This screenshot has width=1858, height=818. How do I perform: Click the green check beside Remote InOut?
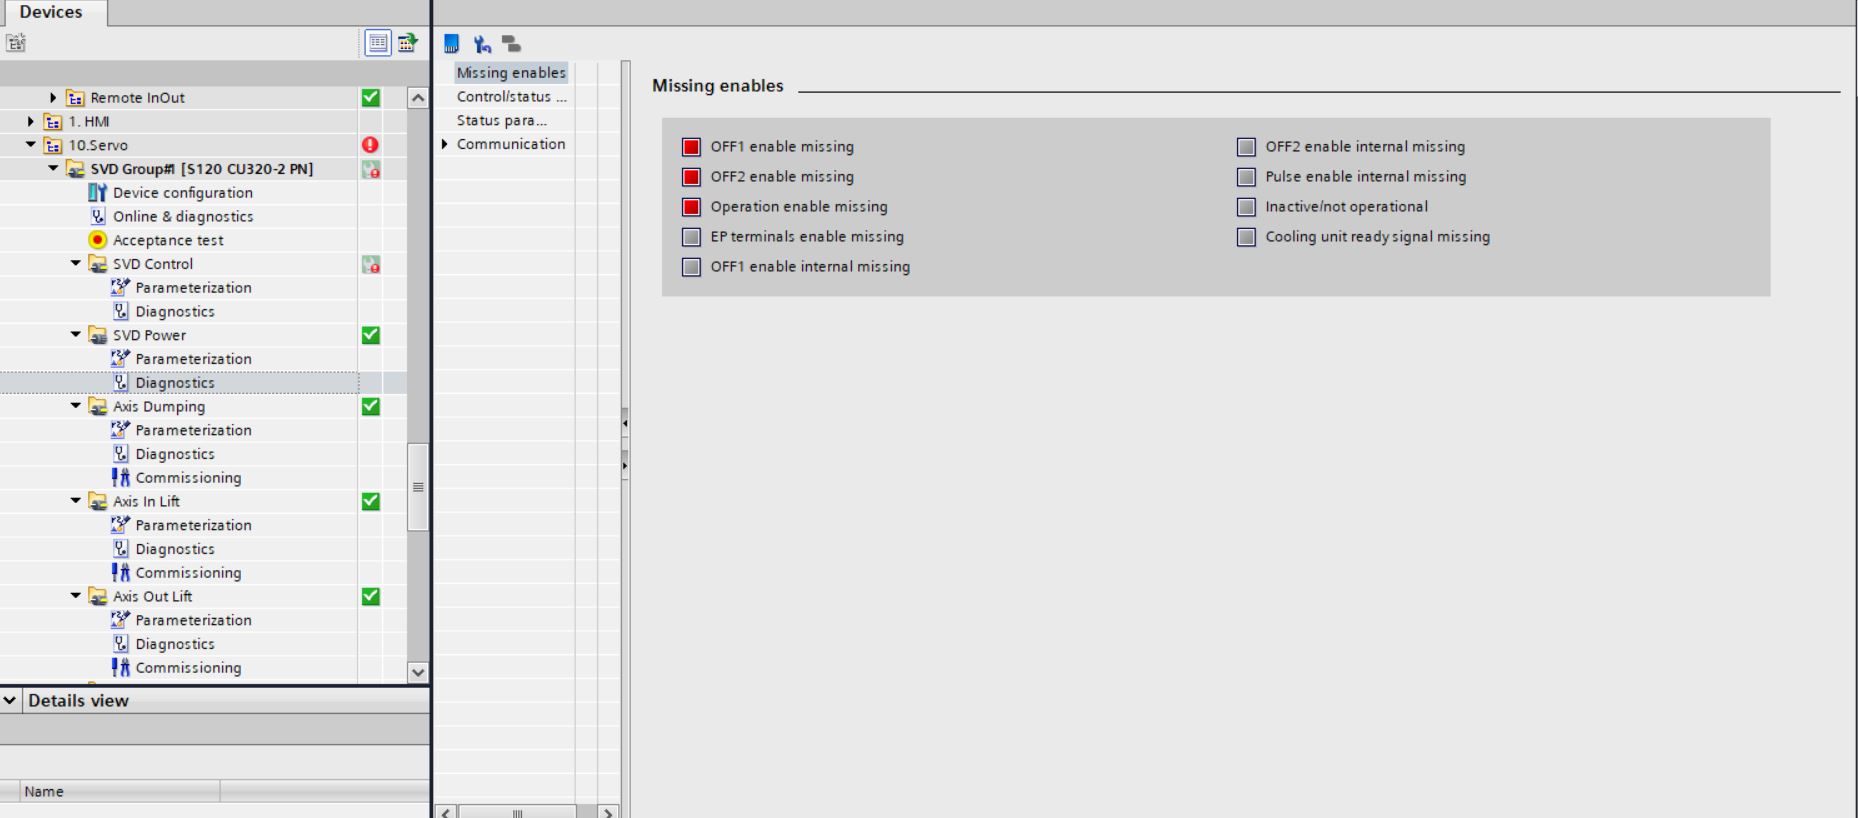(370, 97)
